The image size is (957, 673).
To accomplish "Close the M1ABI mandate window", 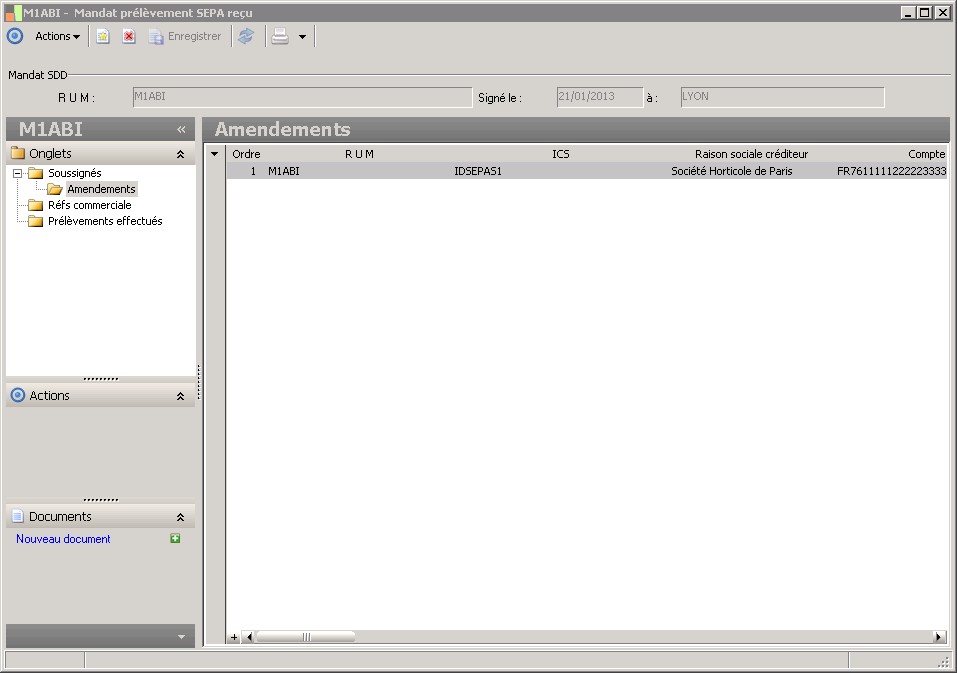I will pyautogui.click(x=942, y=12).
